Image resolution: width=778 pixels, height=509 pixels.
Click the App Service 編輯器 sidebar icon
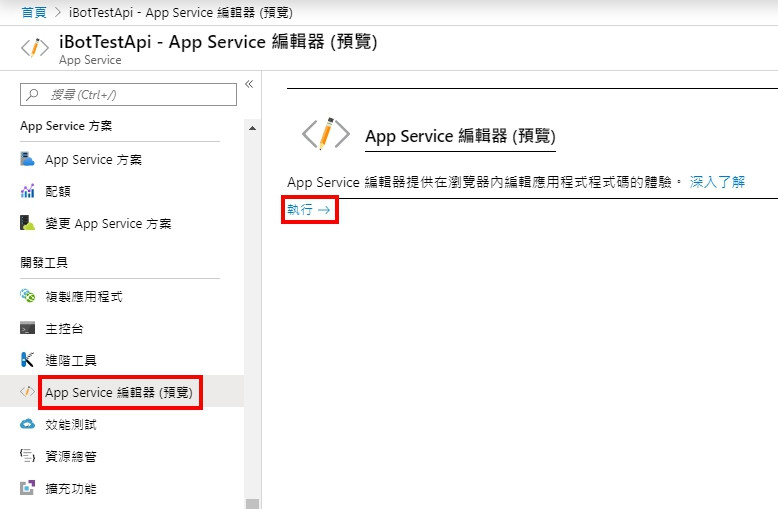(27, 392)
